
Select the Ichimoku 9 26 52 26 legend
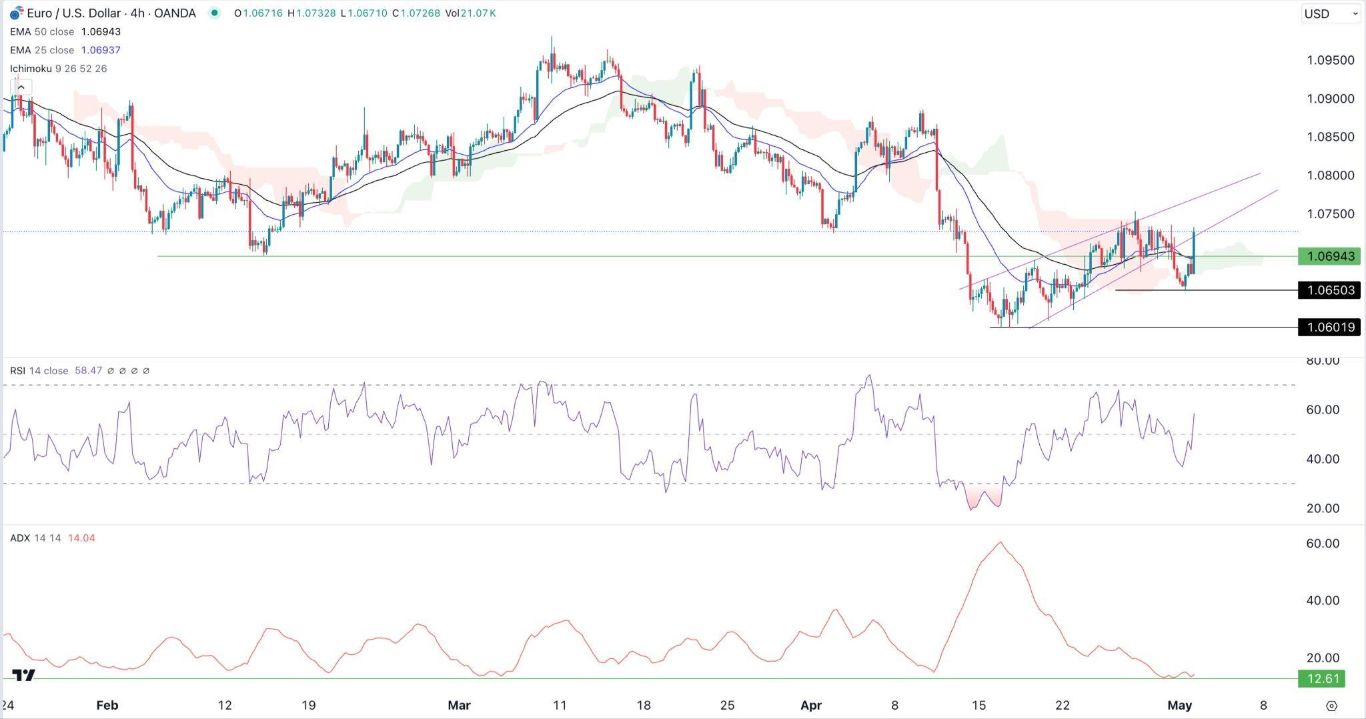[x=57, y=68]
